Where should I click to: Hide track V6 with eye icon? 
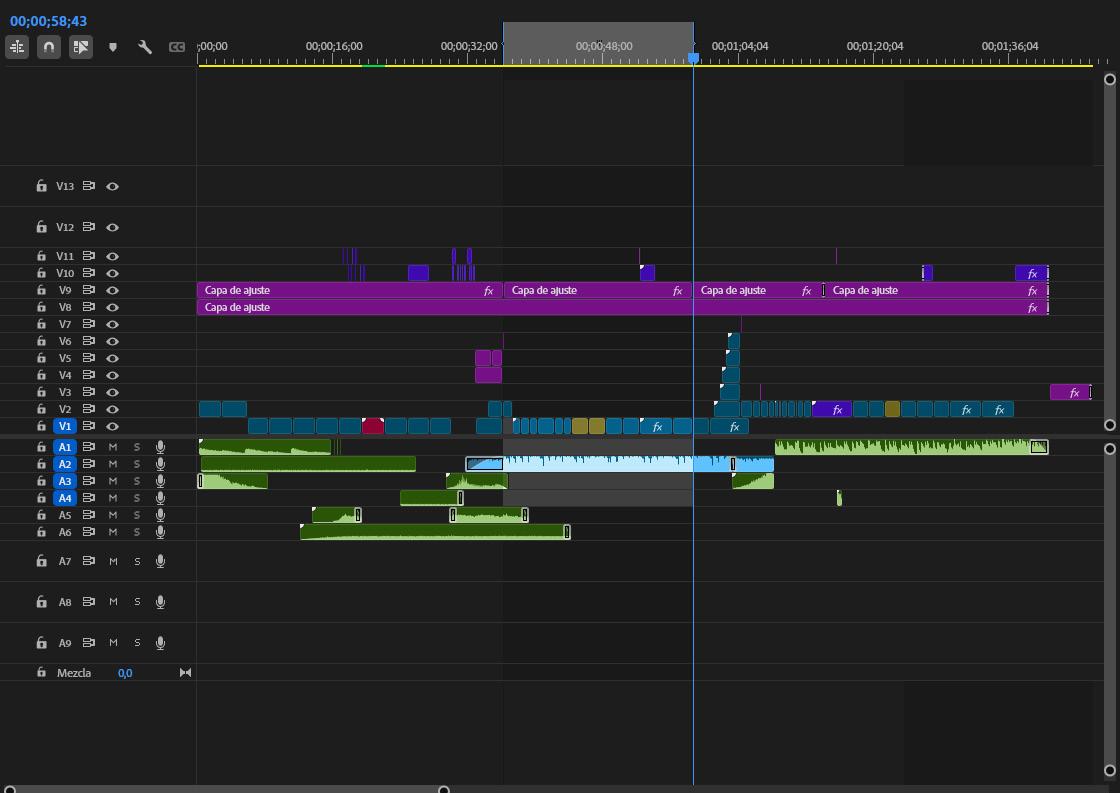click(113, 341)
